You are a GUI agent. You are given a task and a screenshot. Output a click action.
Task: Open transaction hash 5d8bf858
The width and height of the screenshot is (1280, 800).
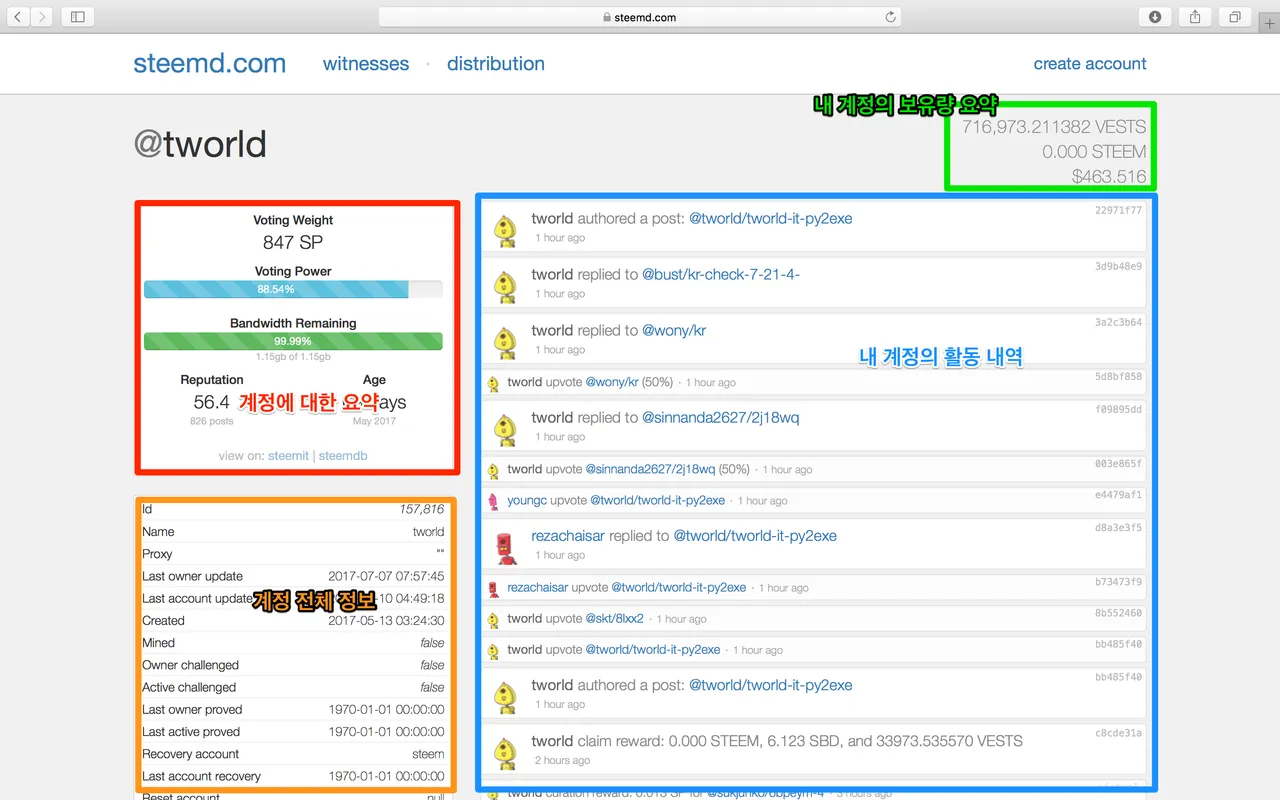pyautogui.click(x=1118, y=377)
